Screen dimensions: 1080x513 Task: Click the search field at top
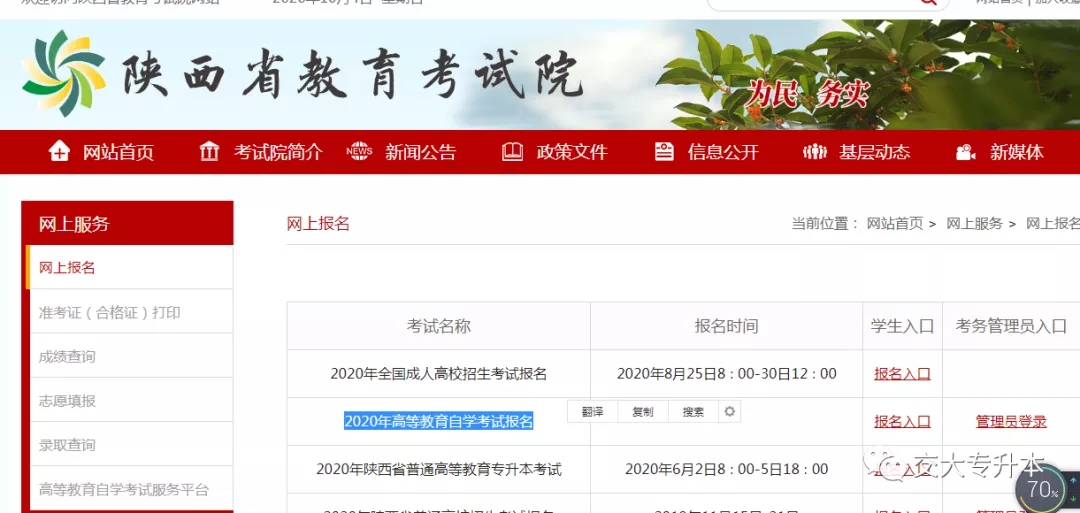tap(827, 3)
